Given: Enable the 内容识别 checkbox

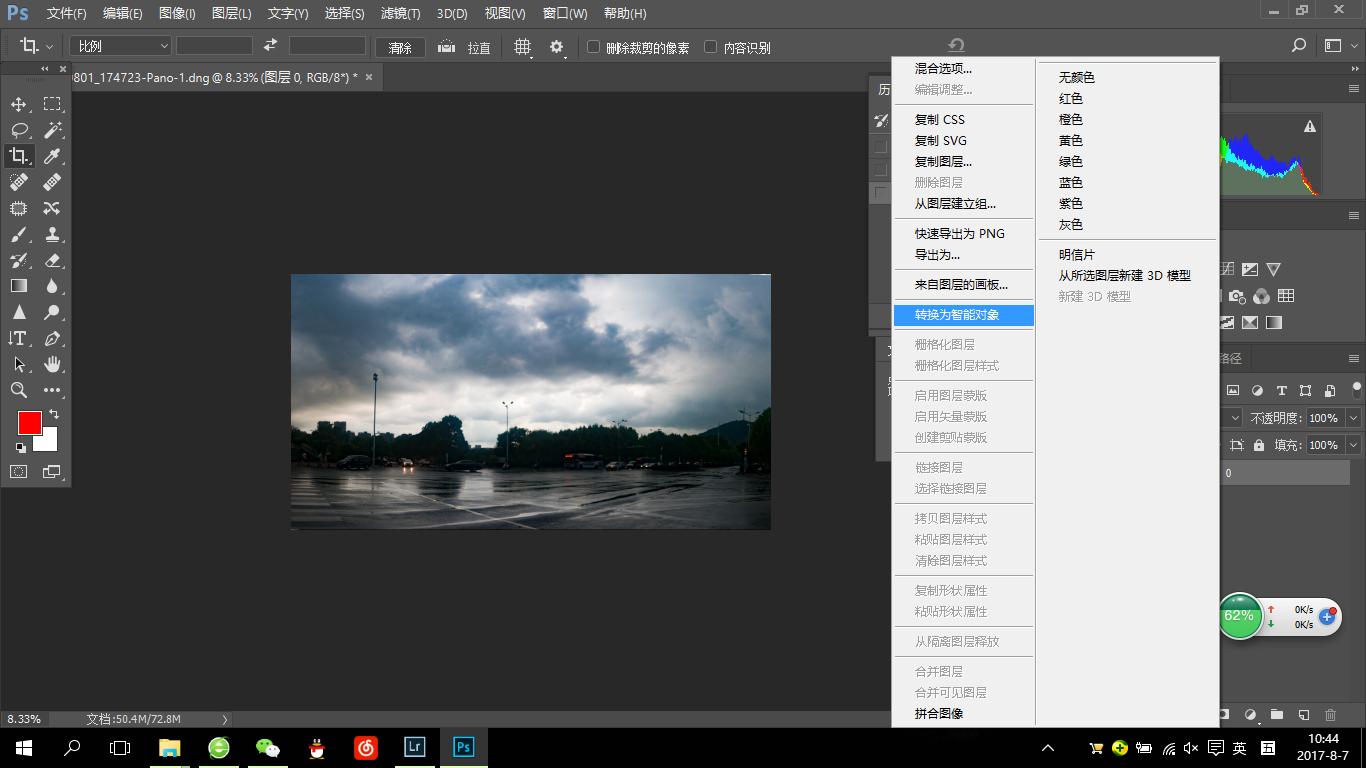Looking at the screenshot, I should point(711,46).
